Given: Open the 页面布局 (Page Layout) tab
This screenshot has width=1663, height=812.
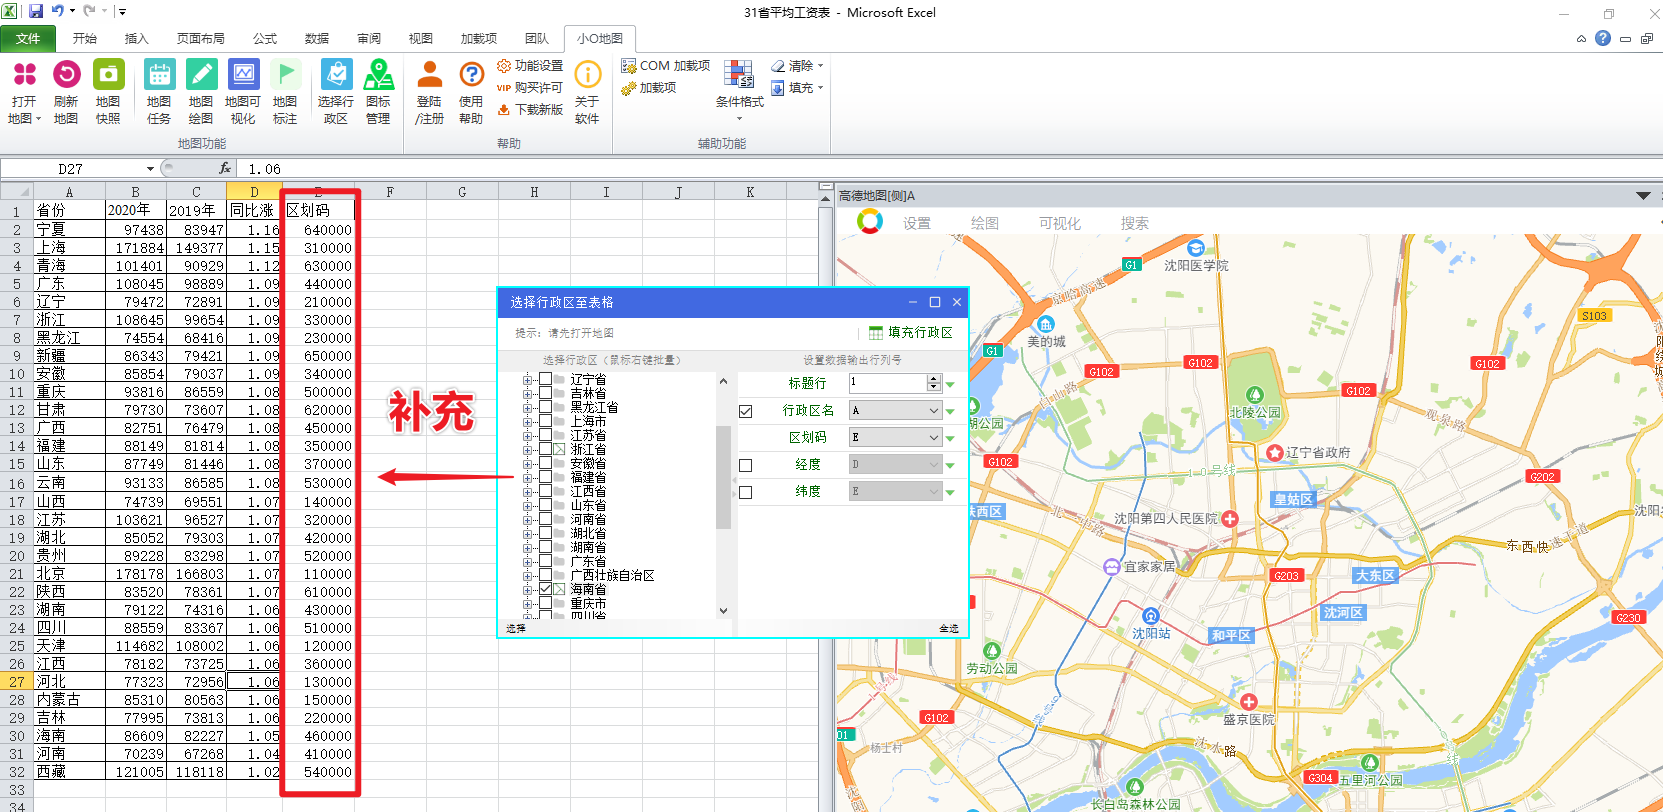Looking at the screenshot, I should tap(200, 38).
